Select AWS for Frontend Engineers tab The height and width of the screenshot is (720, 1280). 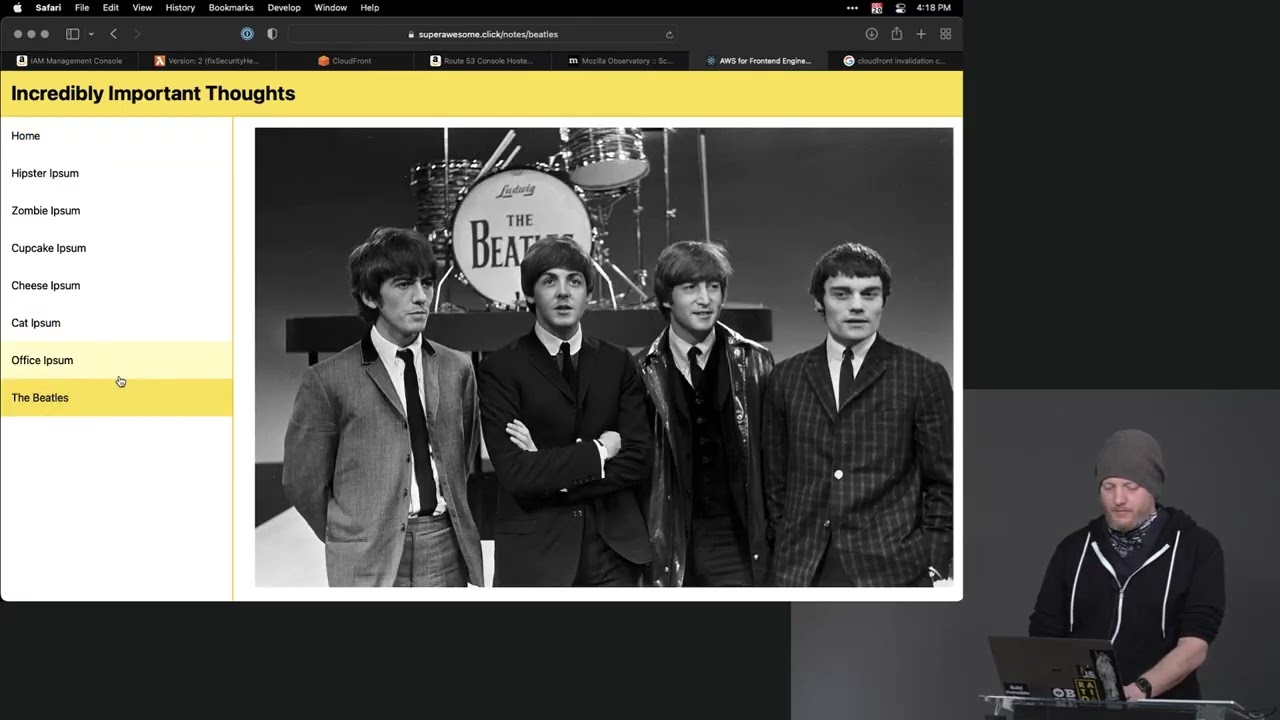coord(758,61)
